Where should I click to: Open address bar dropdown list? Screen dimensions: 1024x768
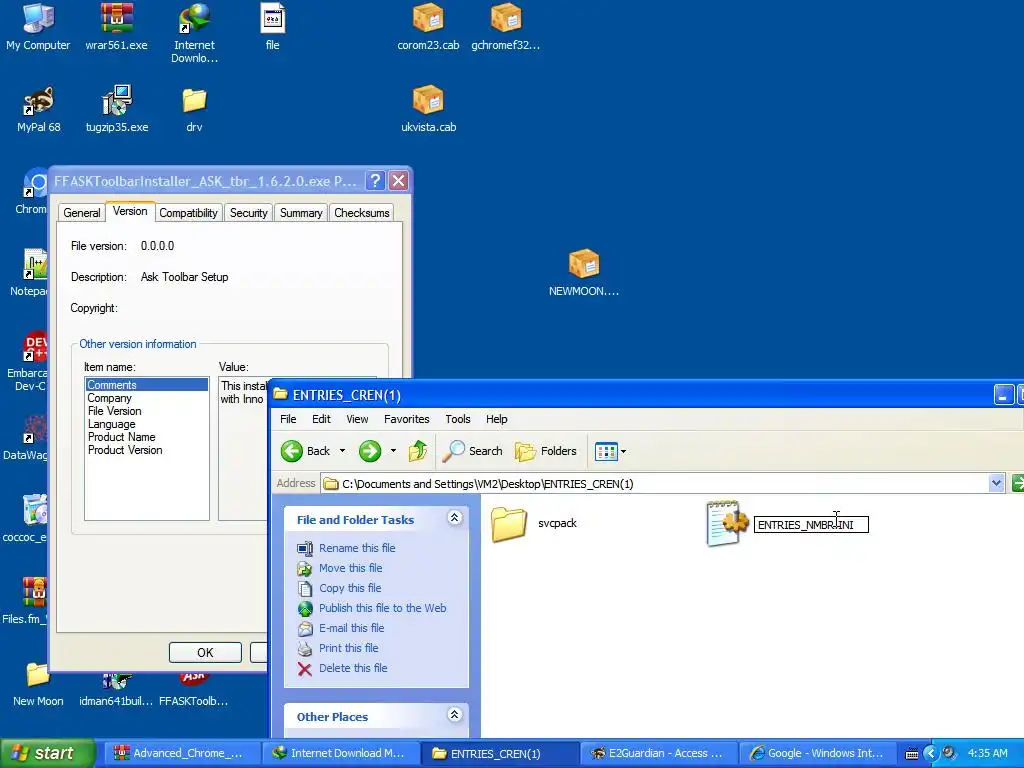(x=996, y=483)
